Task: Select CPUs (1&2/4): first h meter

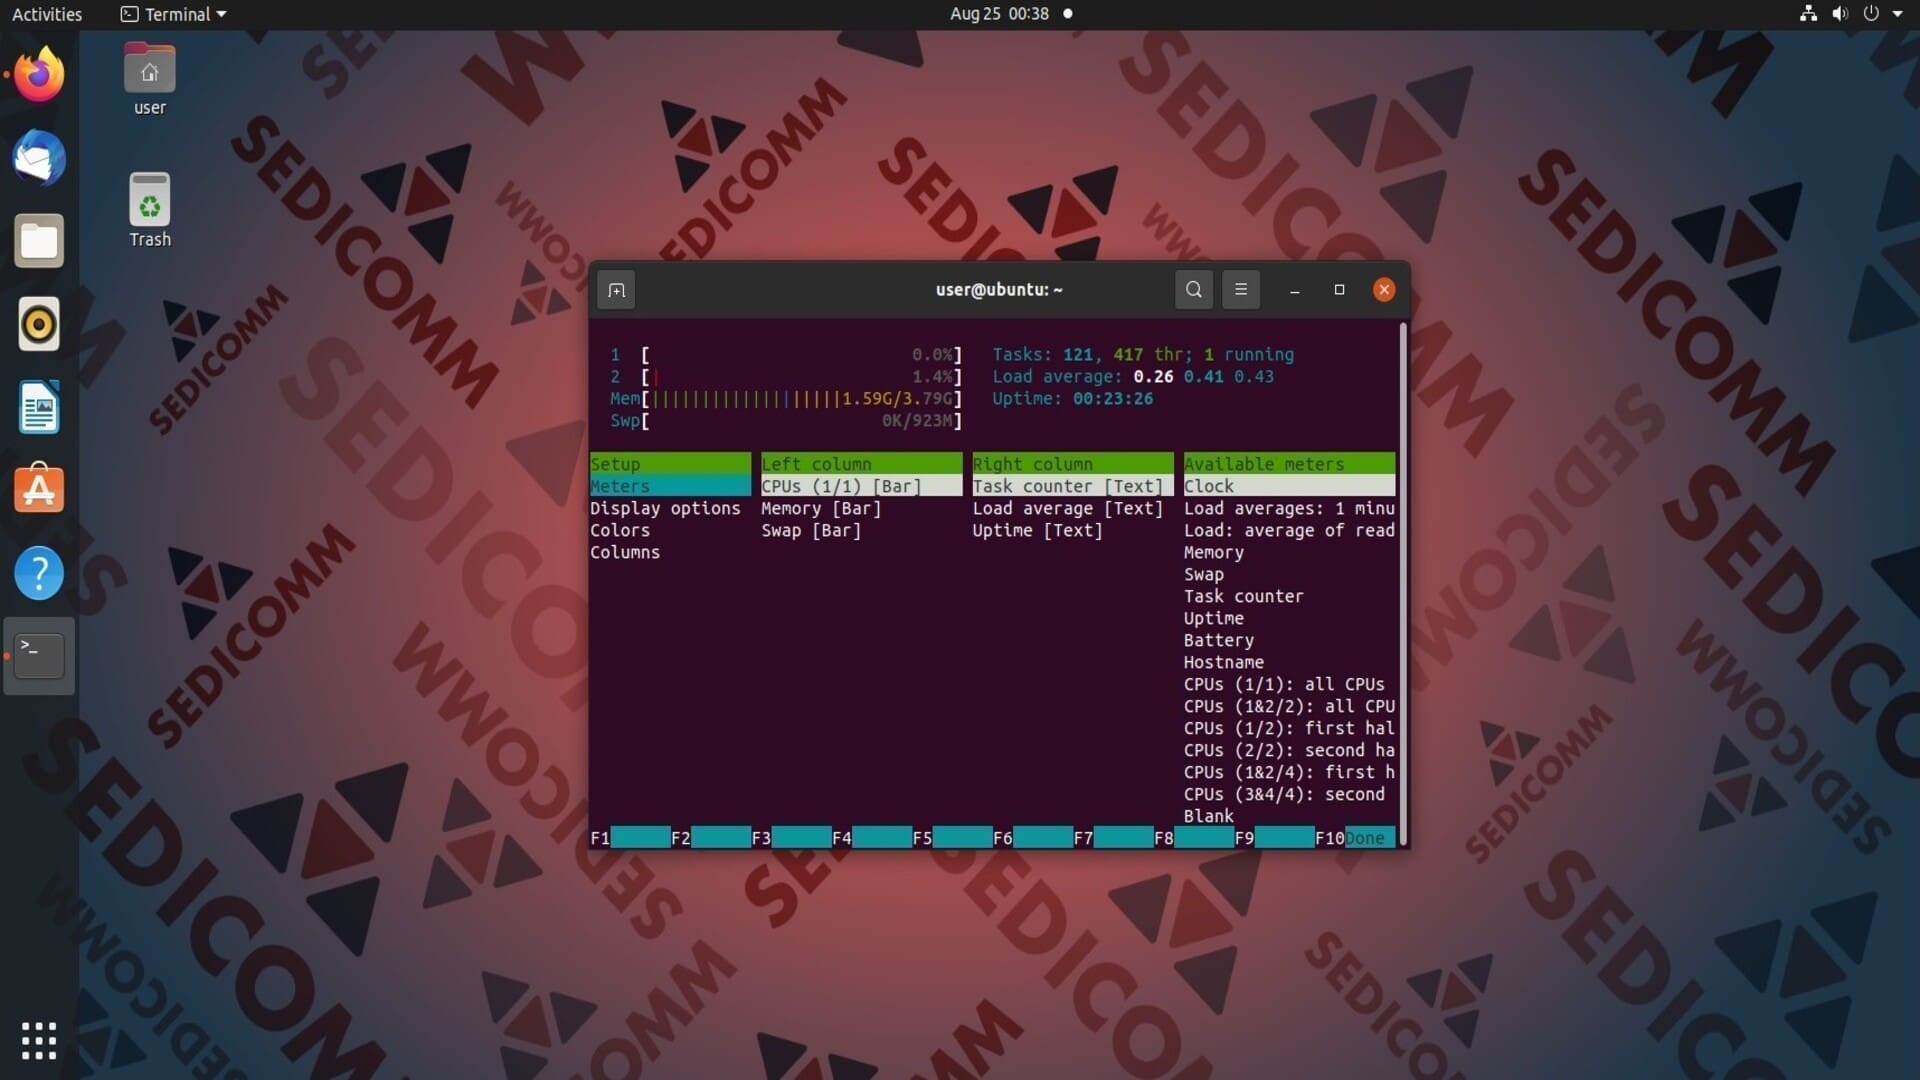Action: tap(1289, 772)
